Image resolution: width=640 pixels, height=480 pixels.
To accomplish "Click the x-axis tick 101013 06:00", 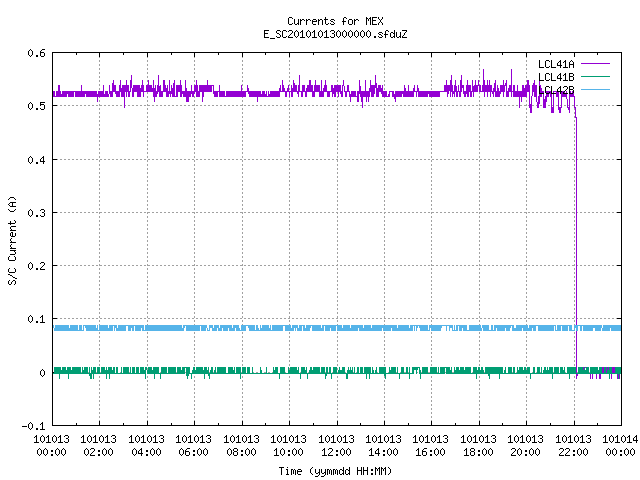I will [x=193, y=445].
